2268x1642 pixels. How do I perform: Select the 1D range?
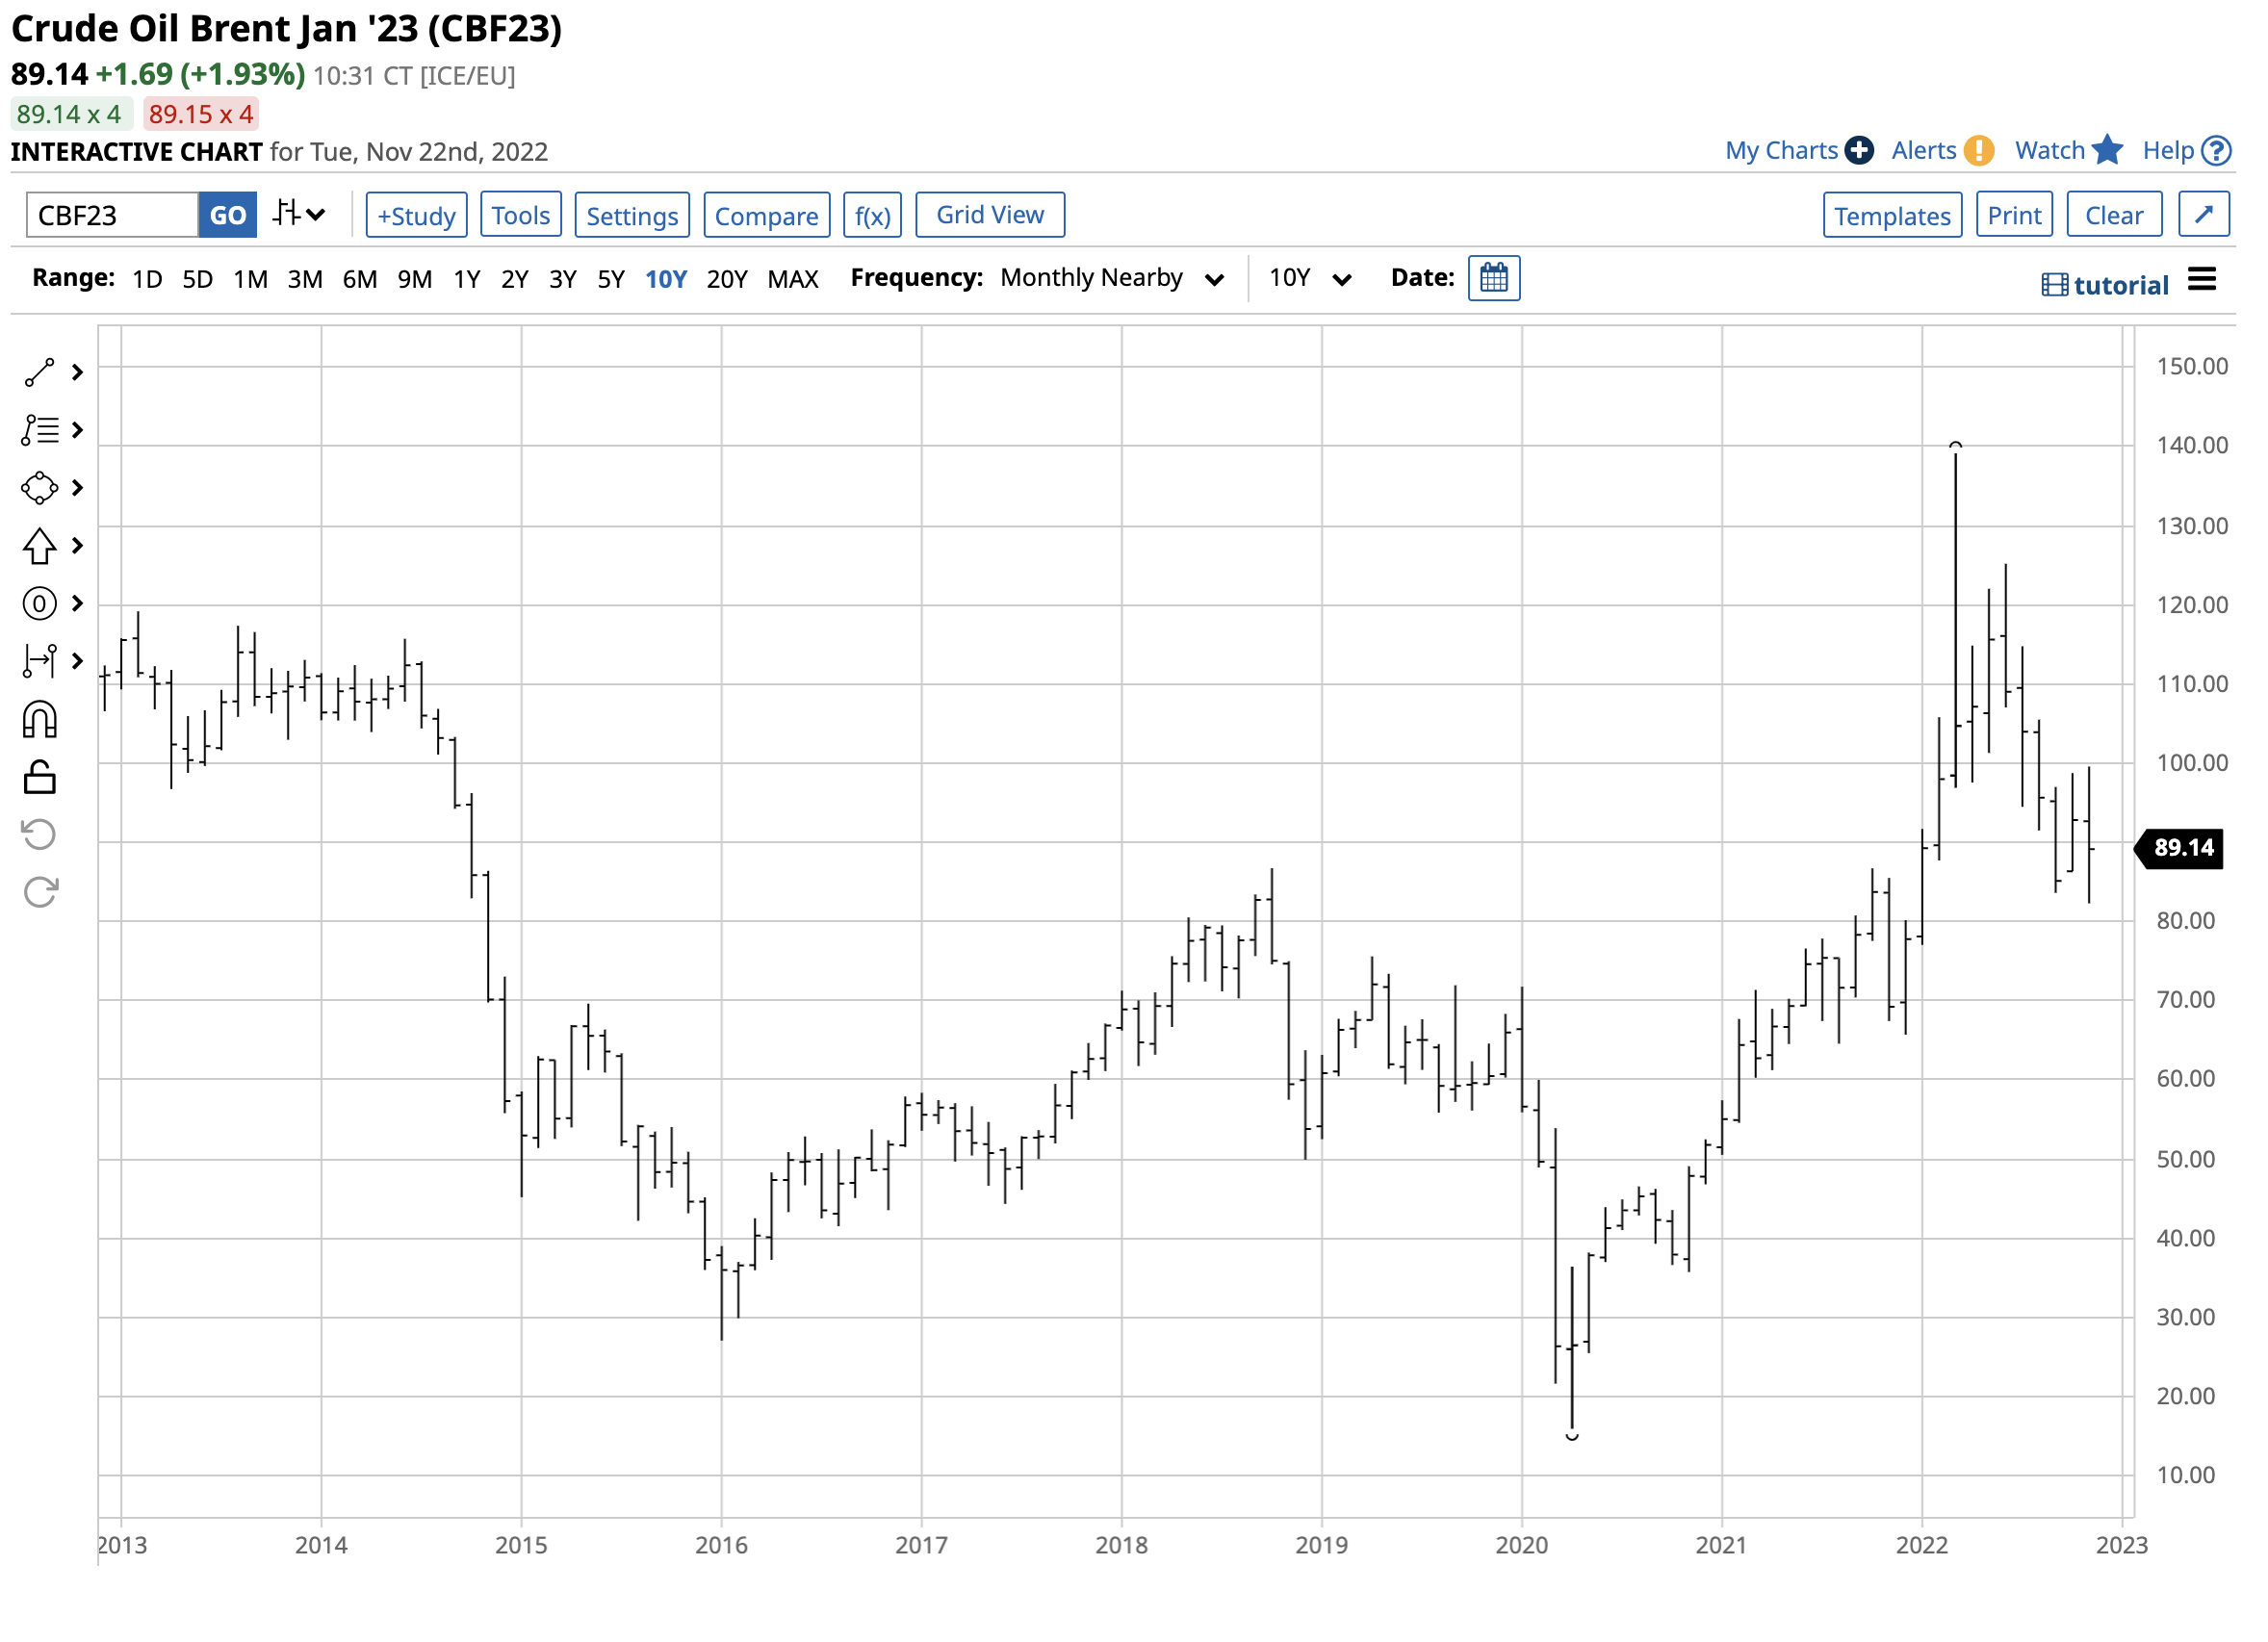coord(147,279)
